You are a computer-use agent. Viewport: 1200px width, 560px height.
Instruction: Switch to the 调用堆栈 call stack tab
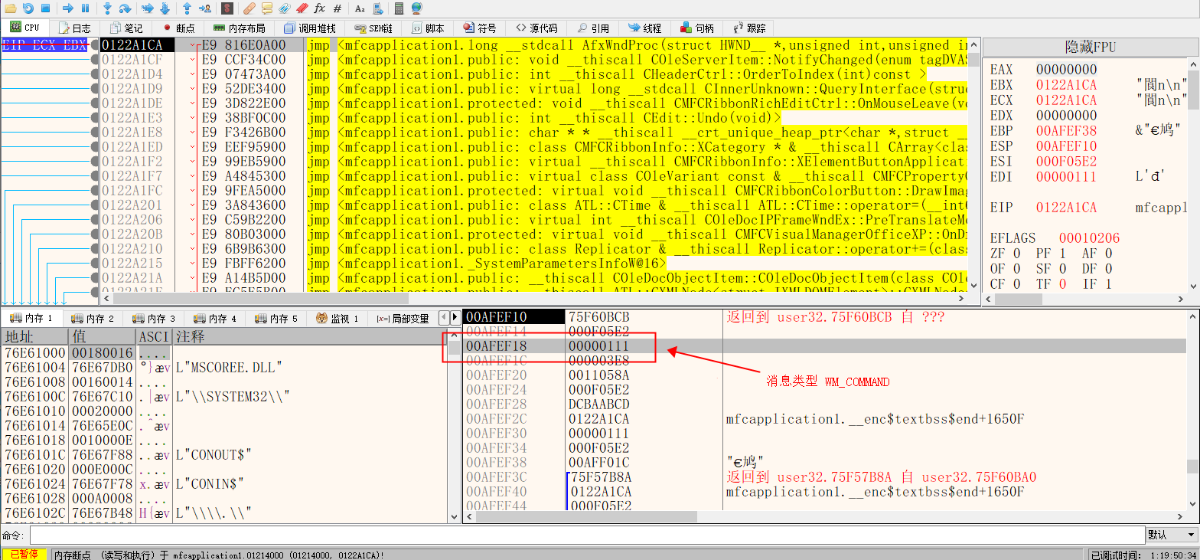click(x=311, y=27)
